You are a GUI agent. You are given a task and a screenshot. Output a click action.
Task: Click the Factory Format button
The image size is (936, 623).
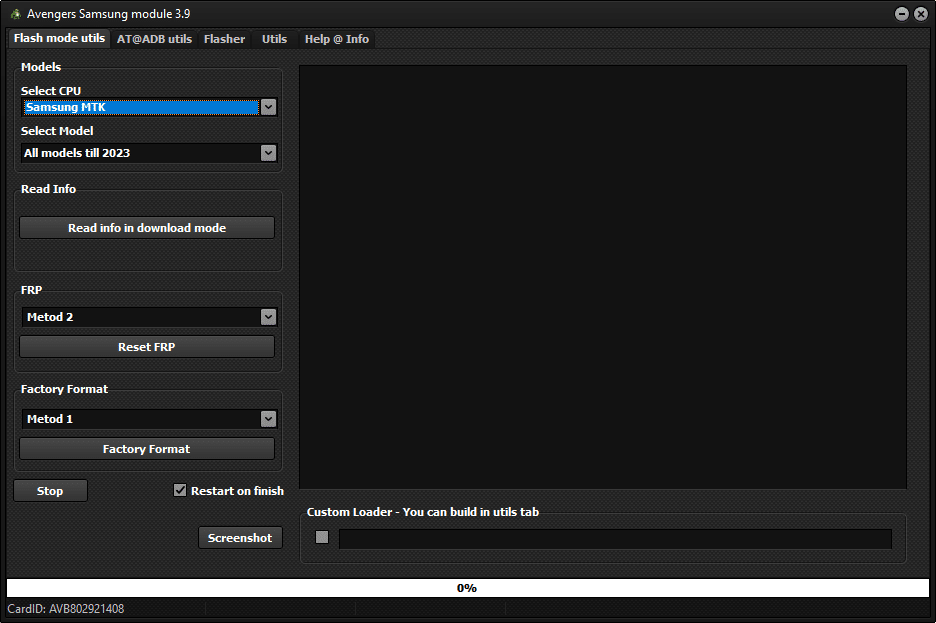[x=147, y=449]
